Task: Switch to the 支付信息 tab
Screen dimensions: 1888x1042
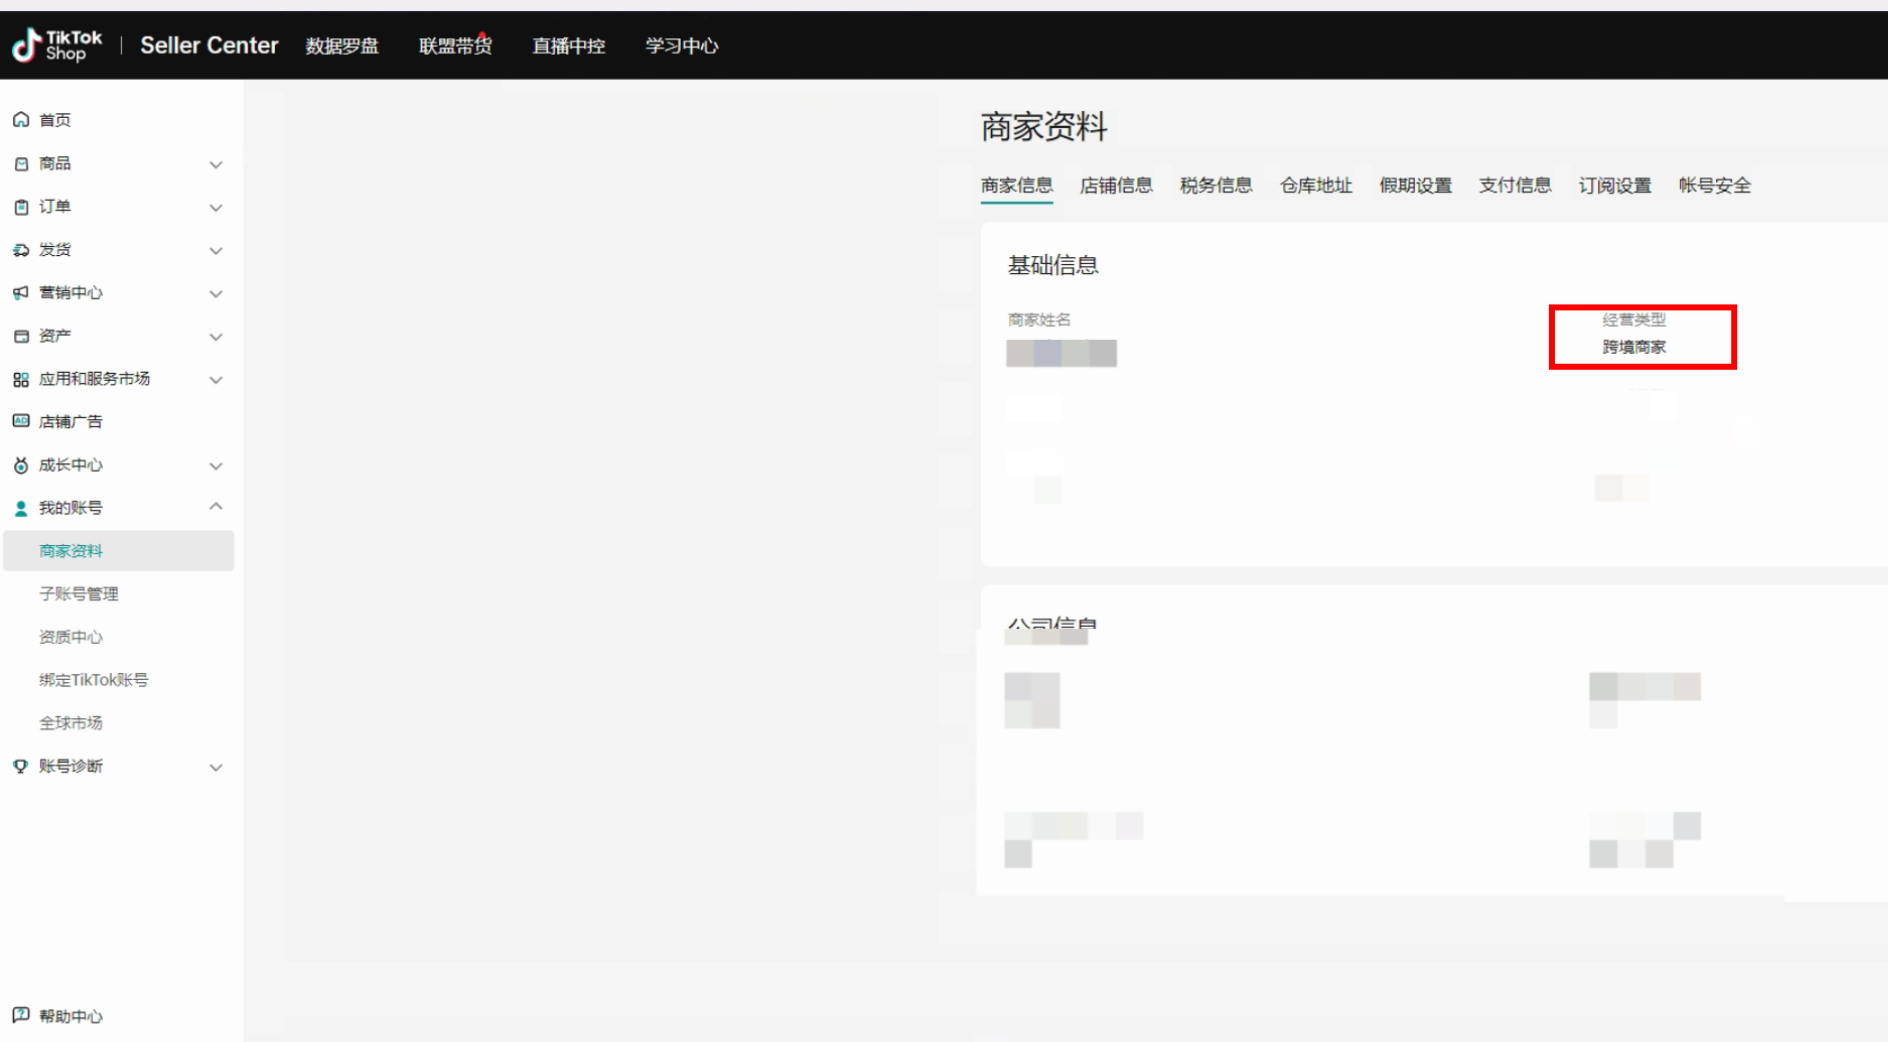Action: [1515, 185]
